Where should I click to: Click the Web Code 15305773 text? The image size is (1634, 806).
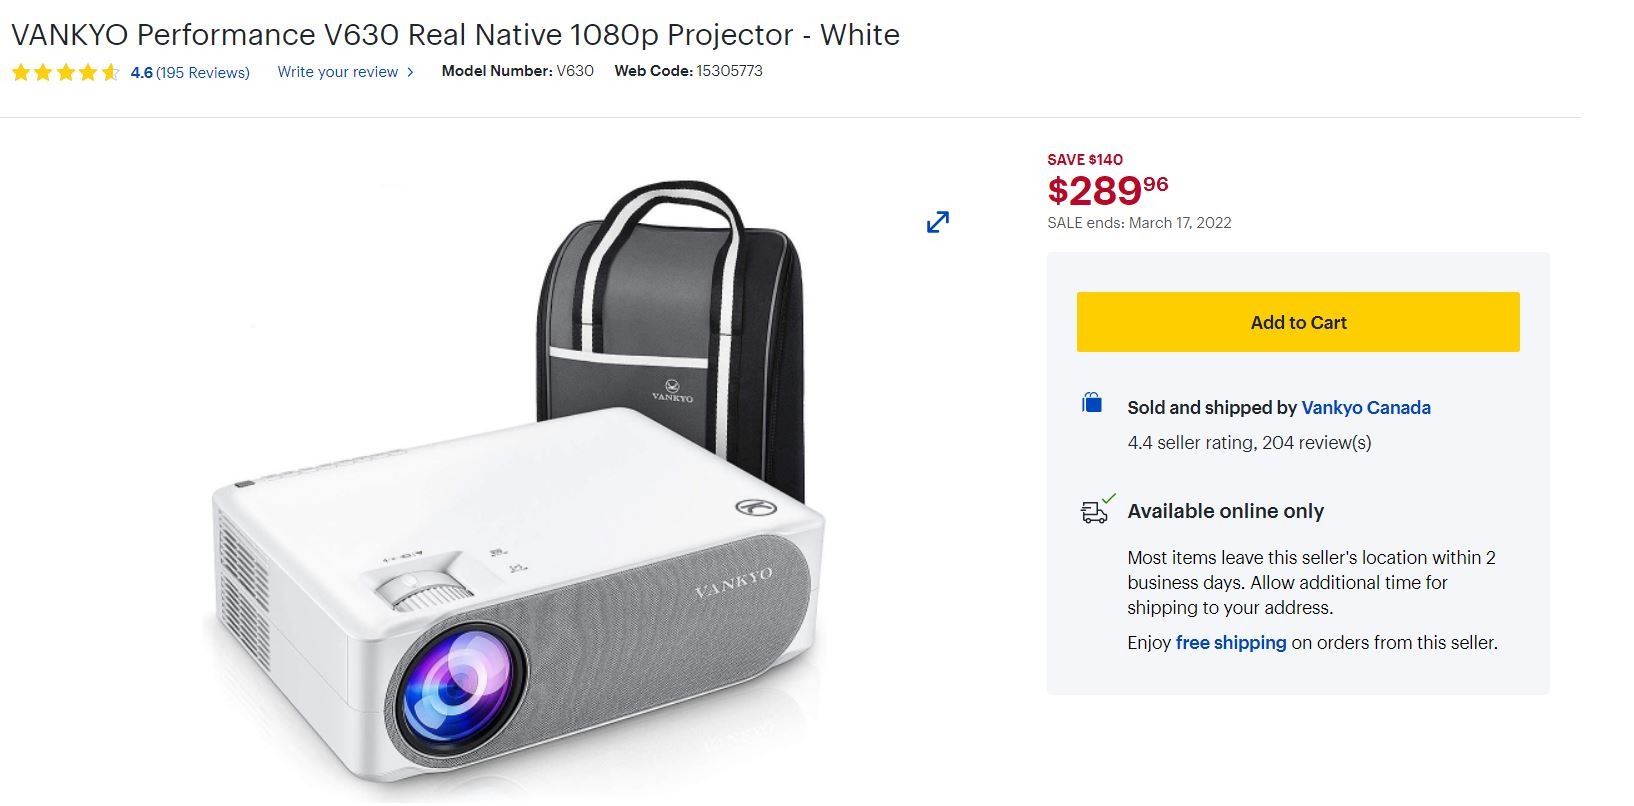coord(688,71)
